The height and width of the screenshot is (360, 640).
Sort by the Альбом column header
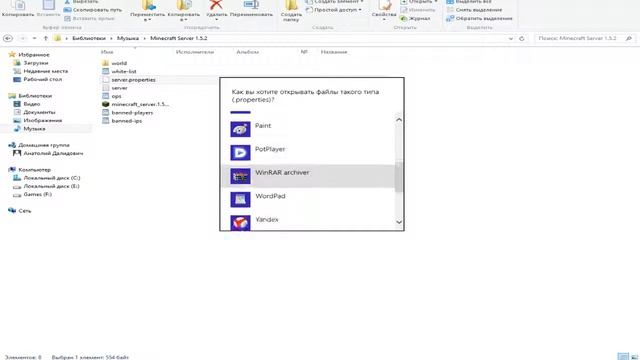[x=247, y=52]
